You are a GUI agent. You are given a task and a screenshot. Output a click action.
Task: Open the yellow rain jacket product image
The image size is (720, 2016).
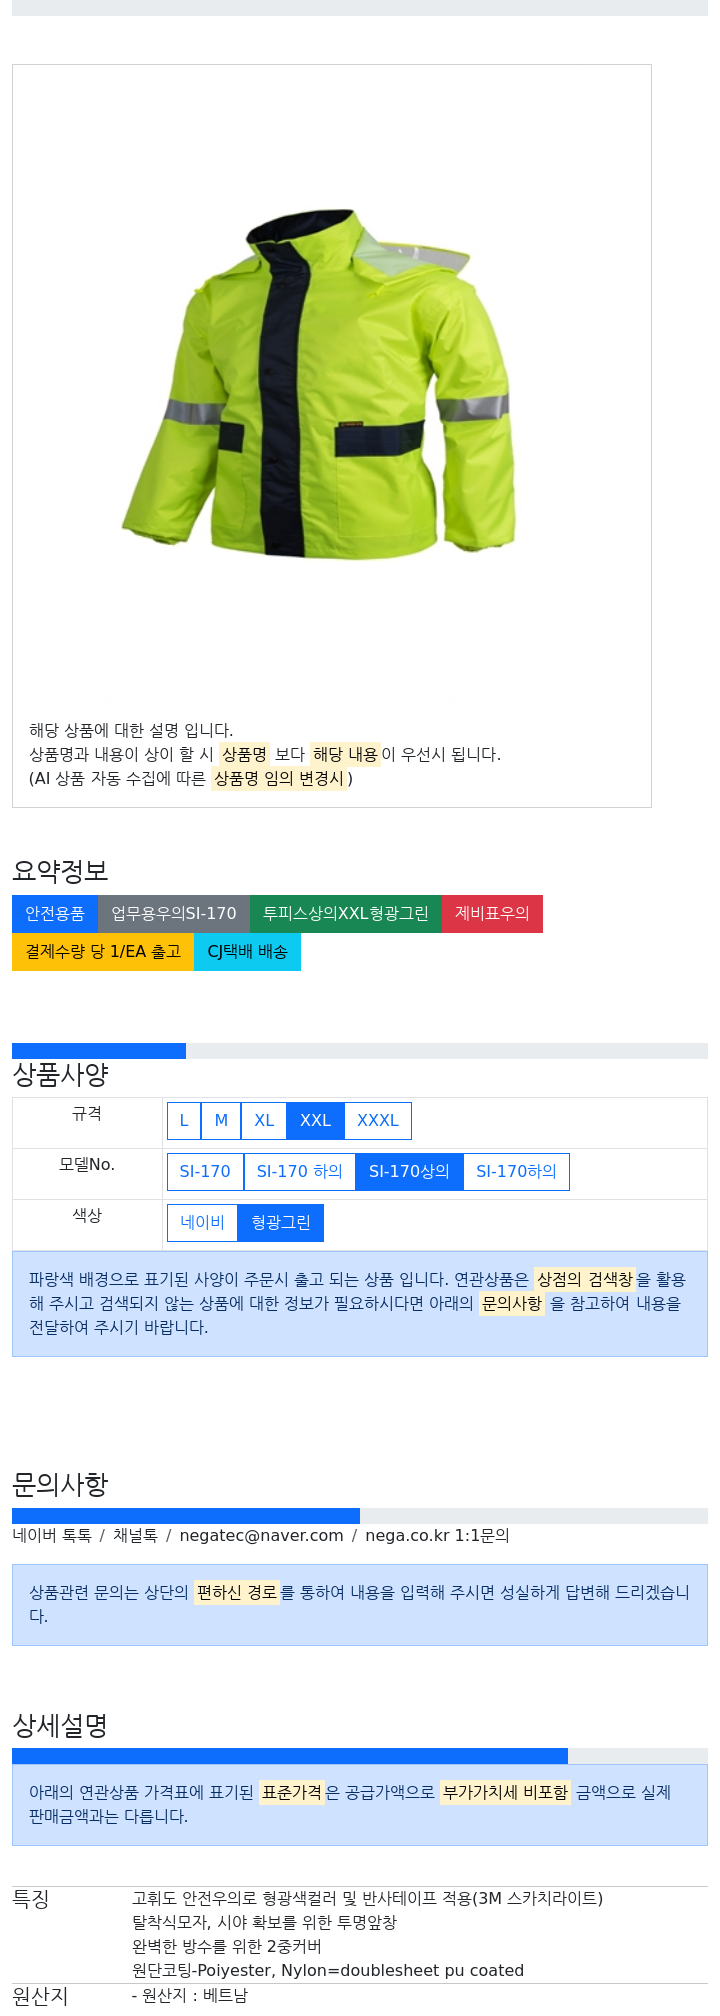click(319, 385)
